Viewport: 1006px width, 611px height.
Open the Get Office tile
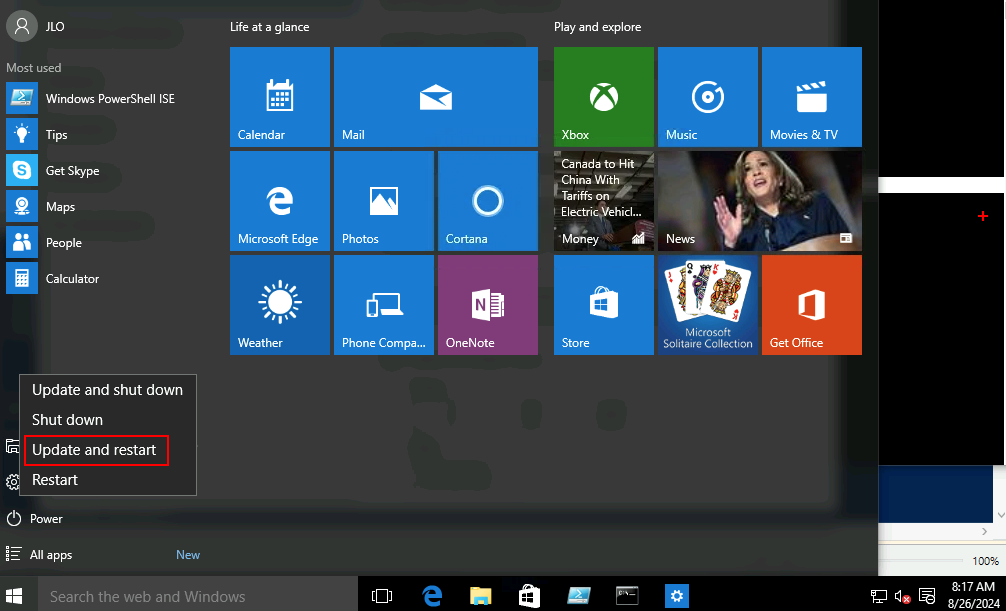click(x=812, y=305)
